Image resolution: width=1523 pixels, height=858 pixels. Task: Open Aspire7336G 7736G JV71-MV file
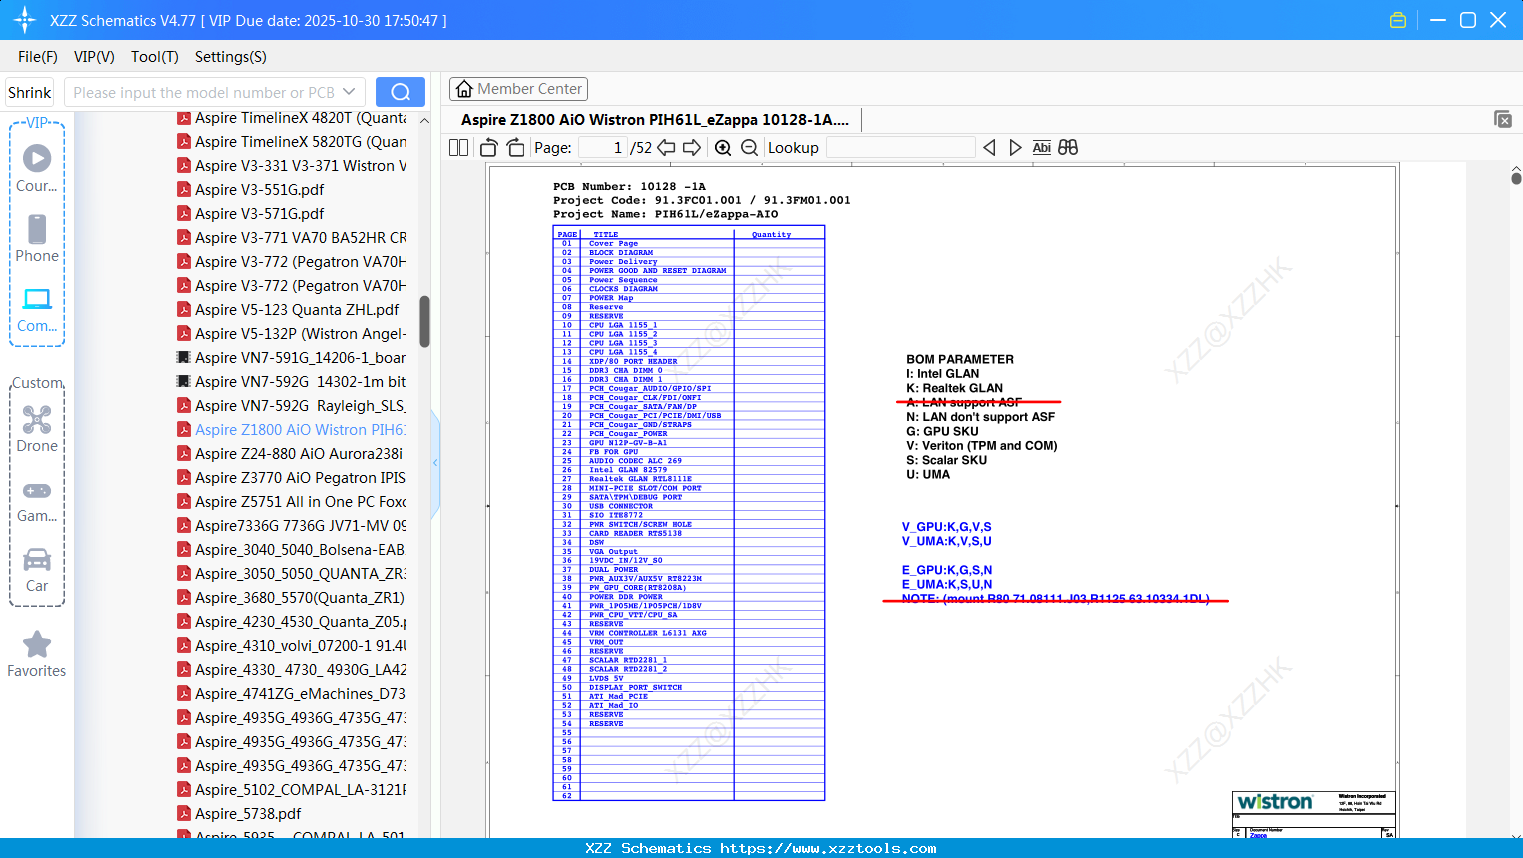(292, 526)
